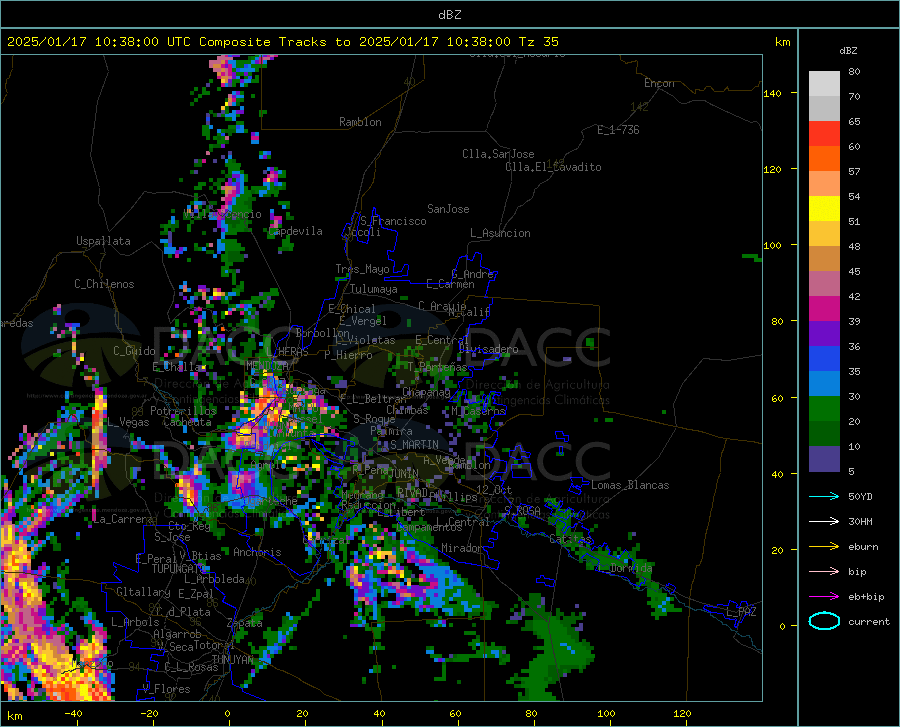This screenshot has height=727, width=900.
Task: Click the 'Mirador' map label
Action: 461,548
